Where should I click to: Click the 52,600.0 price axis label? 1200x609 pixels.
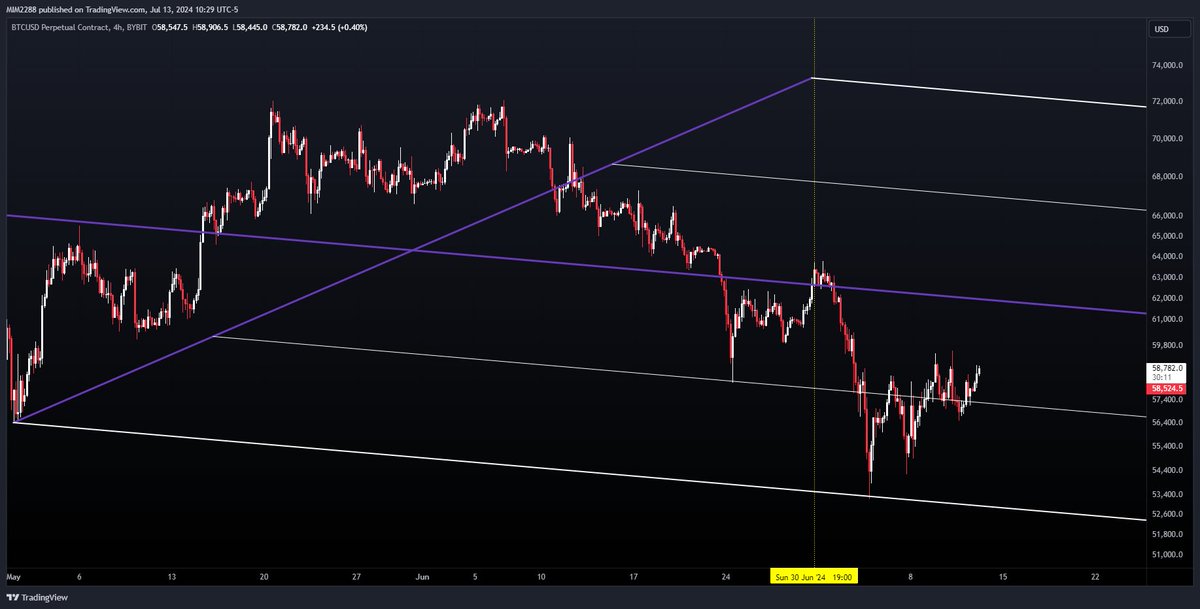point(1169,515)
